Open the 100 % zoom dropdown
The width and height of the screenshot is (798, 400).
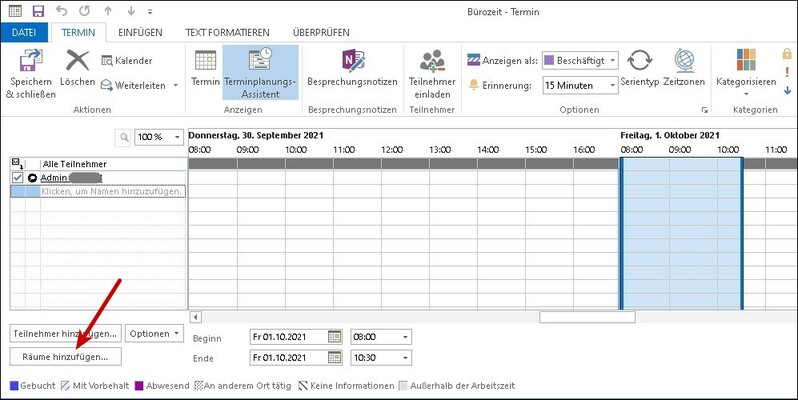coord(178,137)
